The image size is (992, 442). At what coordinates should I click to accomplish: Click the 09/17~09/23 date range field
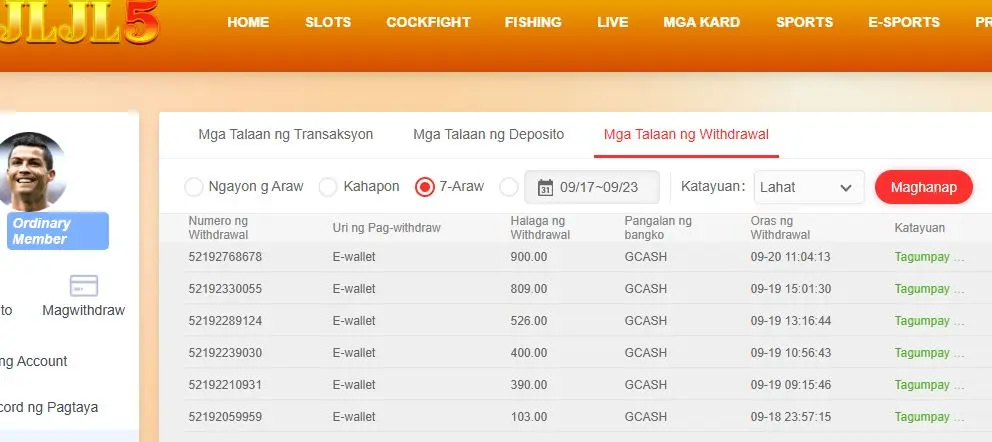point(592,187)
